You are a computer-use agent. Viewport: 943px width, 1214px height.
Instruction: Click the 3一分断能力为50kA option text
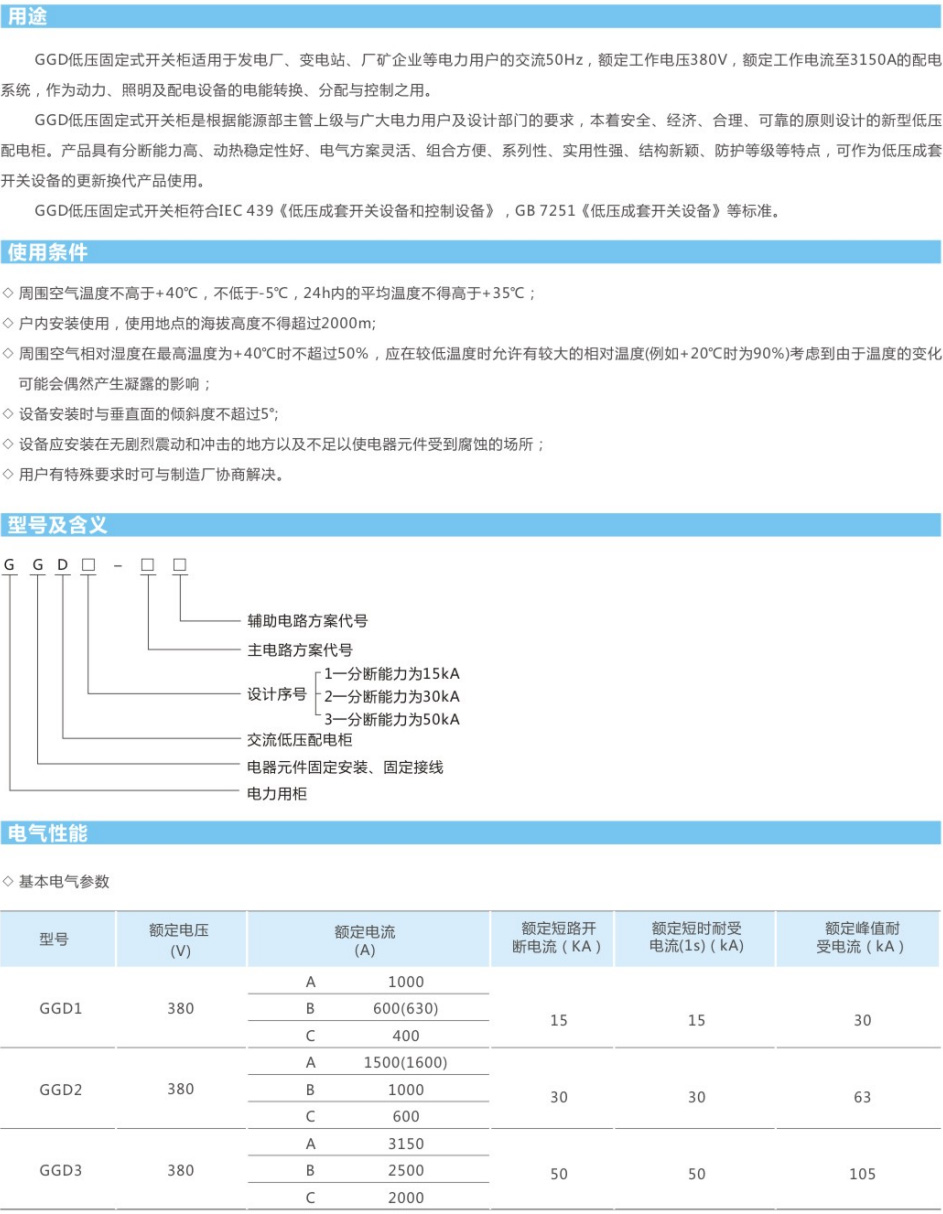coord(391,719)
